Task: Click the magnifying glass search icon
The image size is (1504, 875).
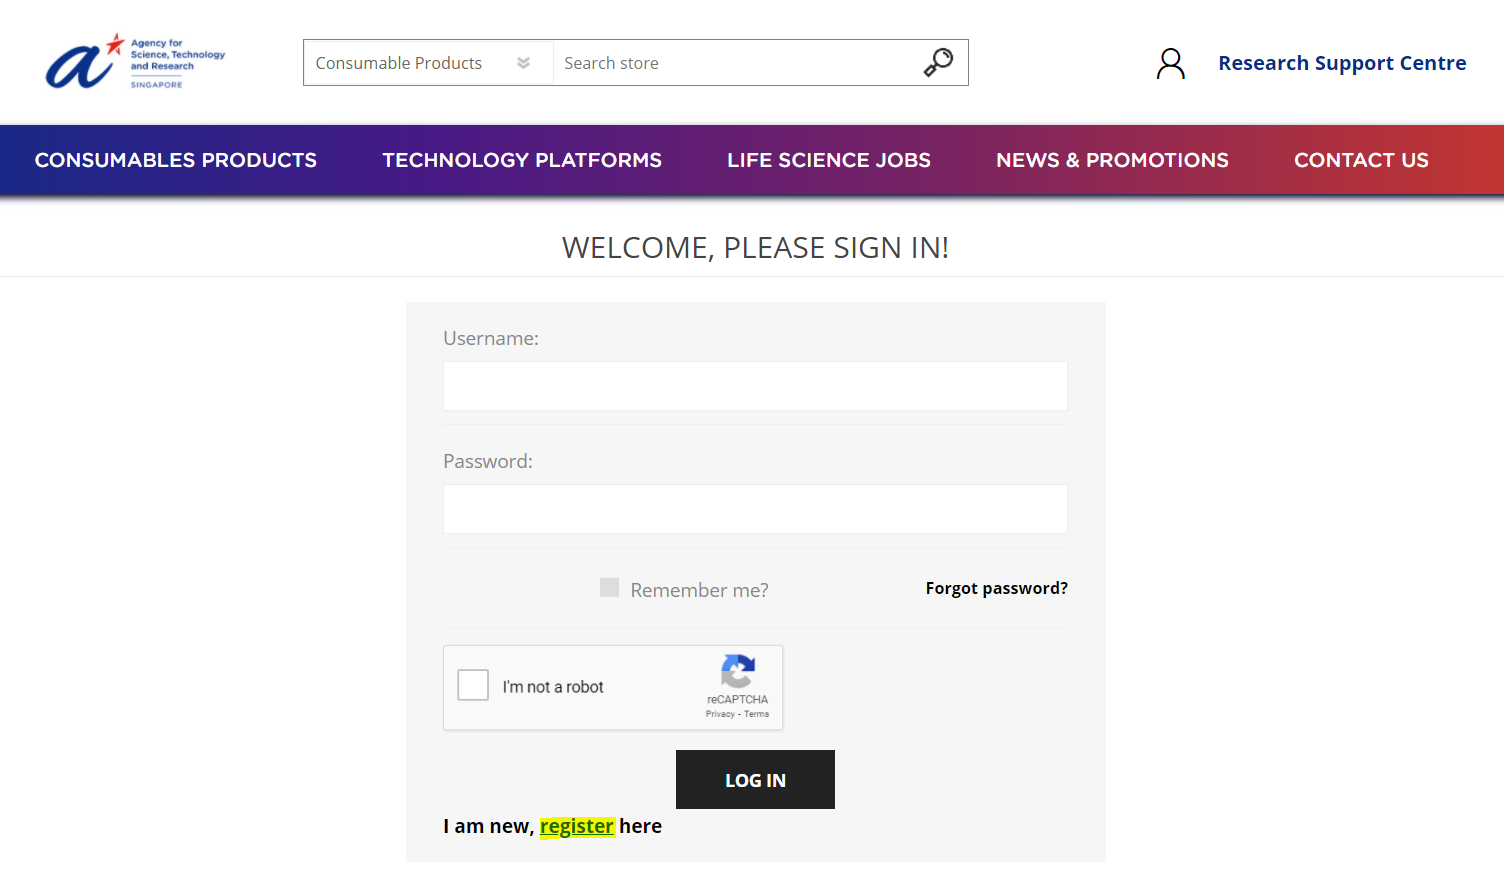Action: point(938,62)
